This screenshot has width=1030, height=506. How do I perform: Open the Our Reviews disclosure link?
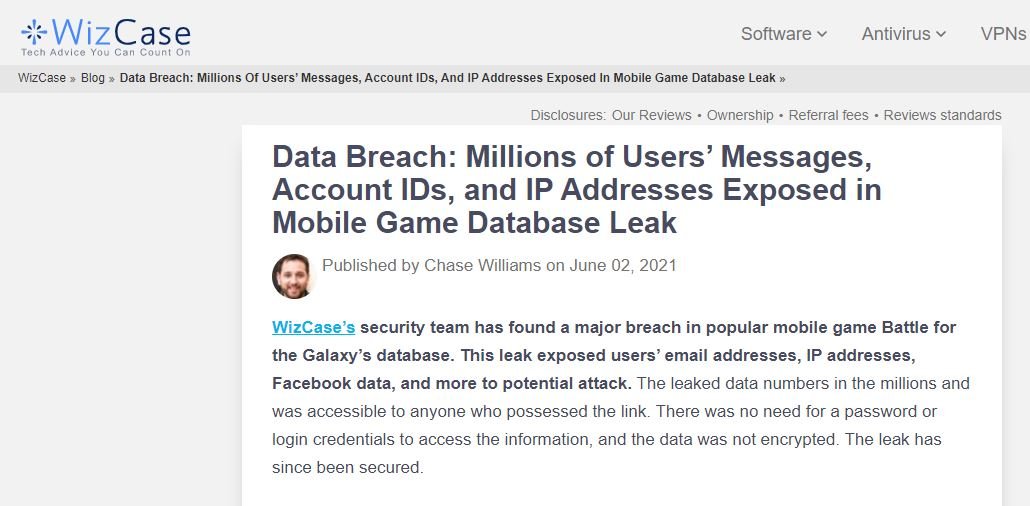652,115
